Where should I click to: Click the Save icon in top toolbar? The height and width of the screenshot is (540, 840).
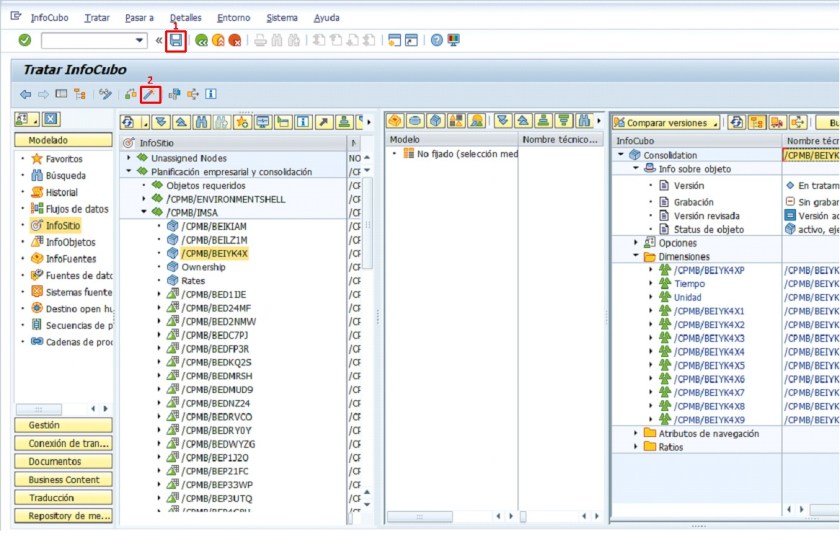point(176,40)
